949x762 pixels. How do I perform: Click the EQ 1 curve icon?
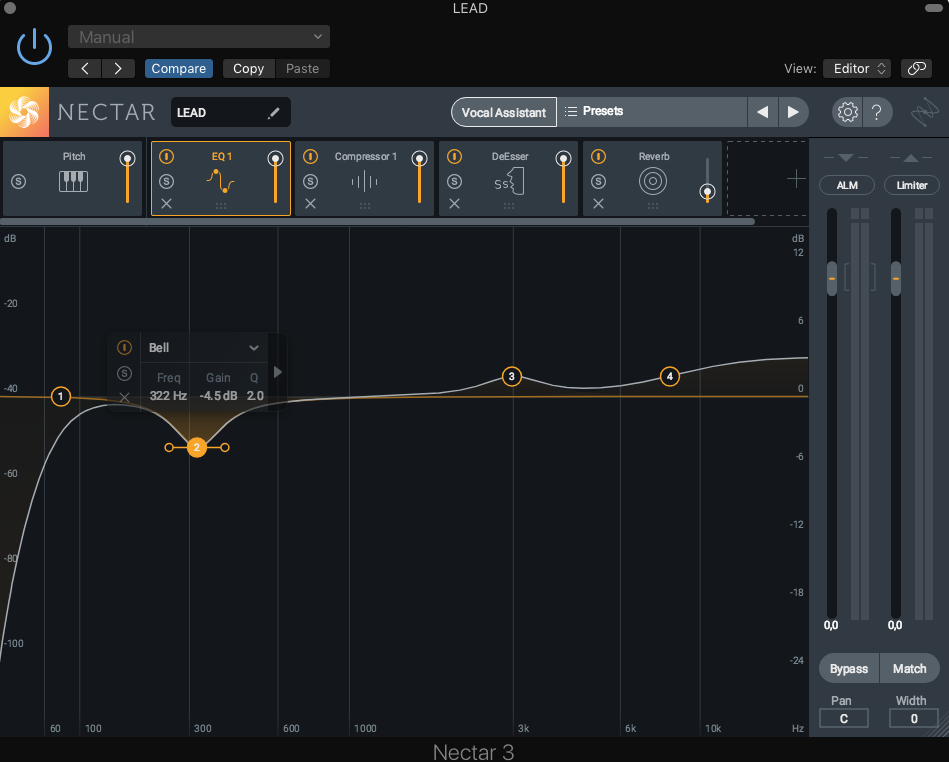[220, 181]
